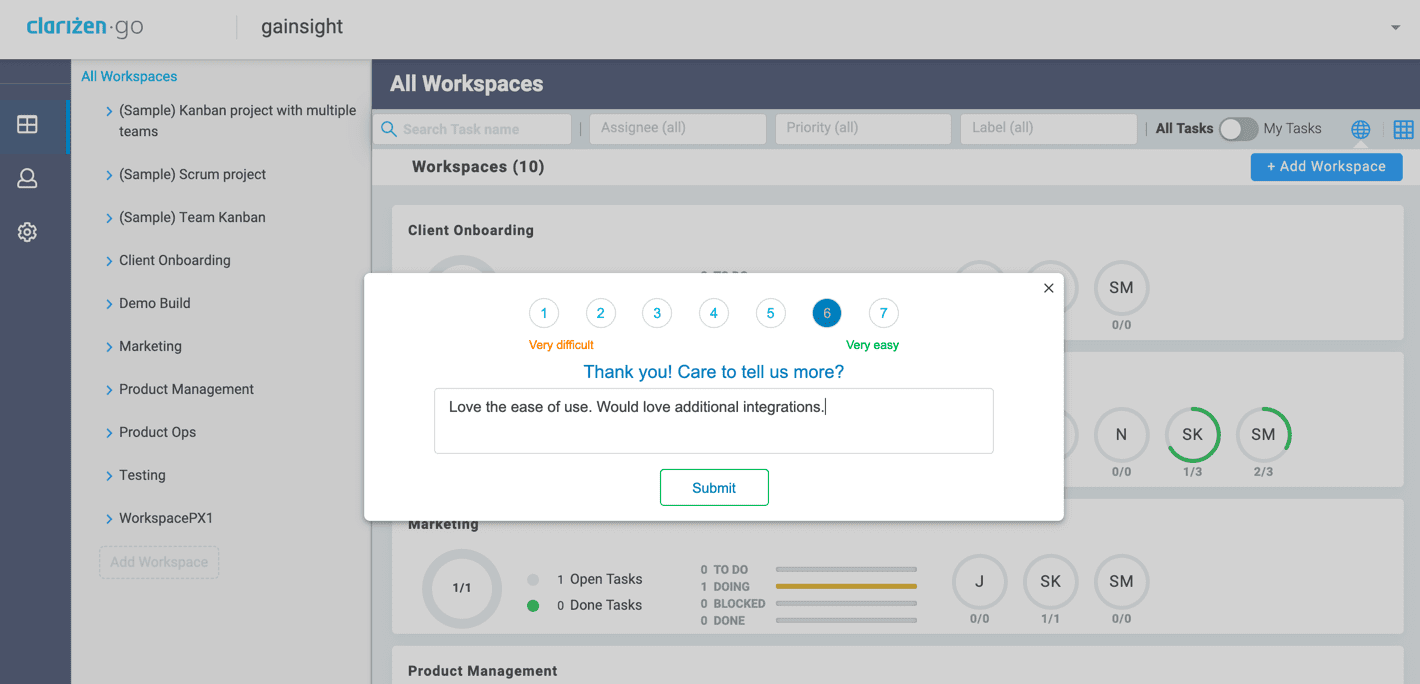The height and width of the screenshot is (684, 1420).
Task: Open the Assignee (all) filter
Action: click(678, 128)
